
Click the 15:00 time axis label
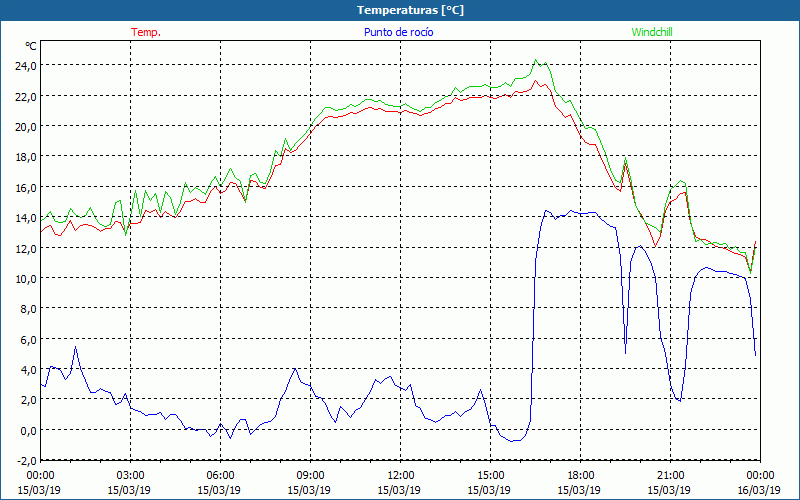[490, 476]
